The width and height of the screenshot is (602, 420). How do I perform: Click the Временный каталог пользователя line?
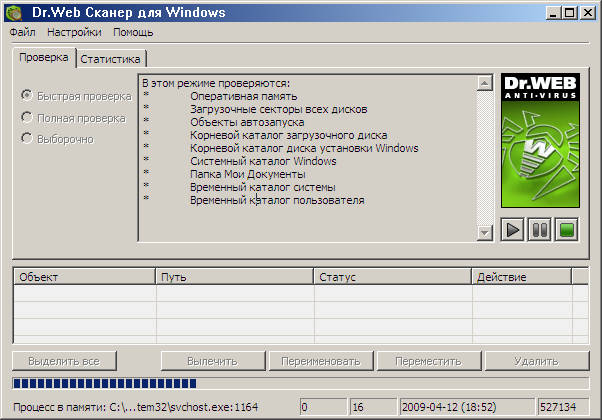pyautogui.click(x=277, y=201)
